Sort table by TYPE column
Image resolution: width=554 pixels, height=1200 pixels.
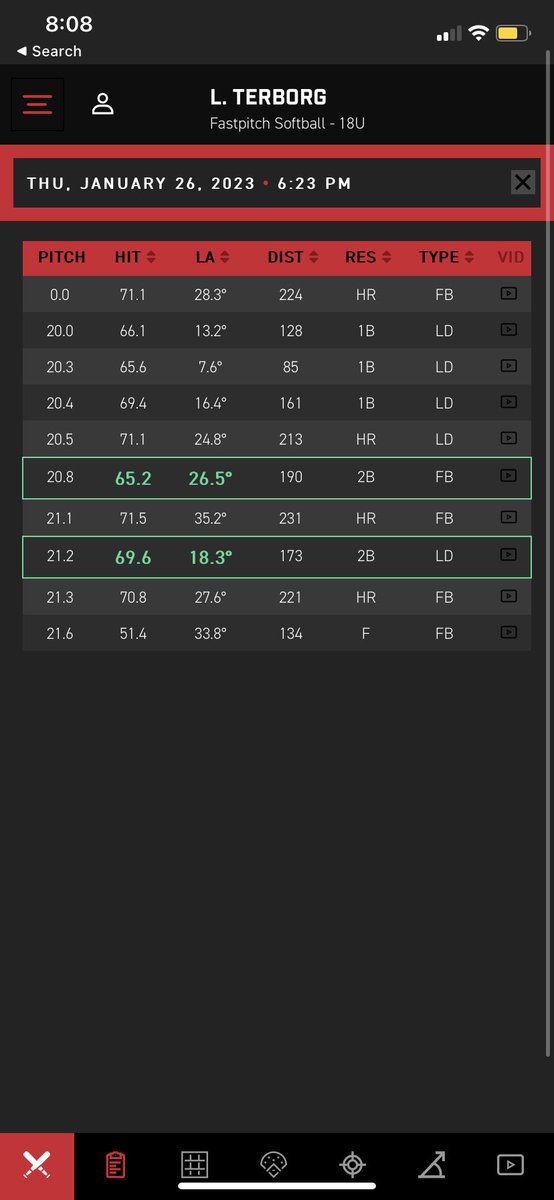(x=446, y=257)
